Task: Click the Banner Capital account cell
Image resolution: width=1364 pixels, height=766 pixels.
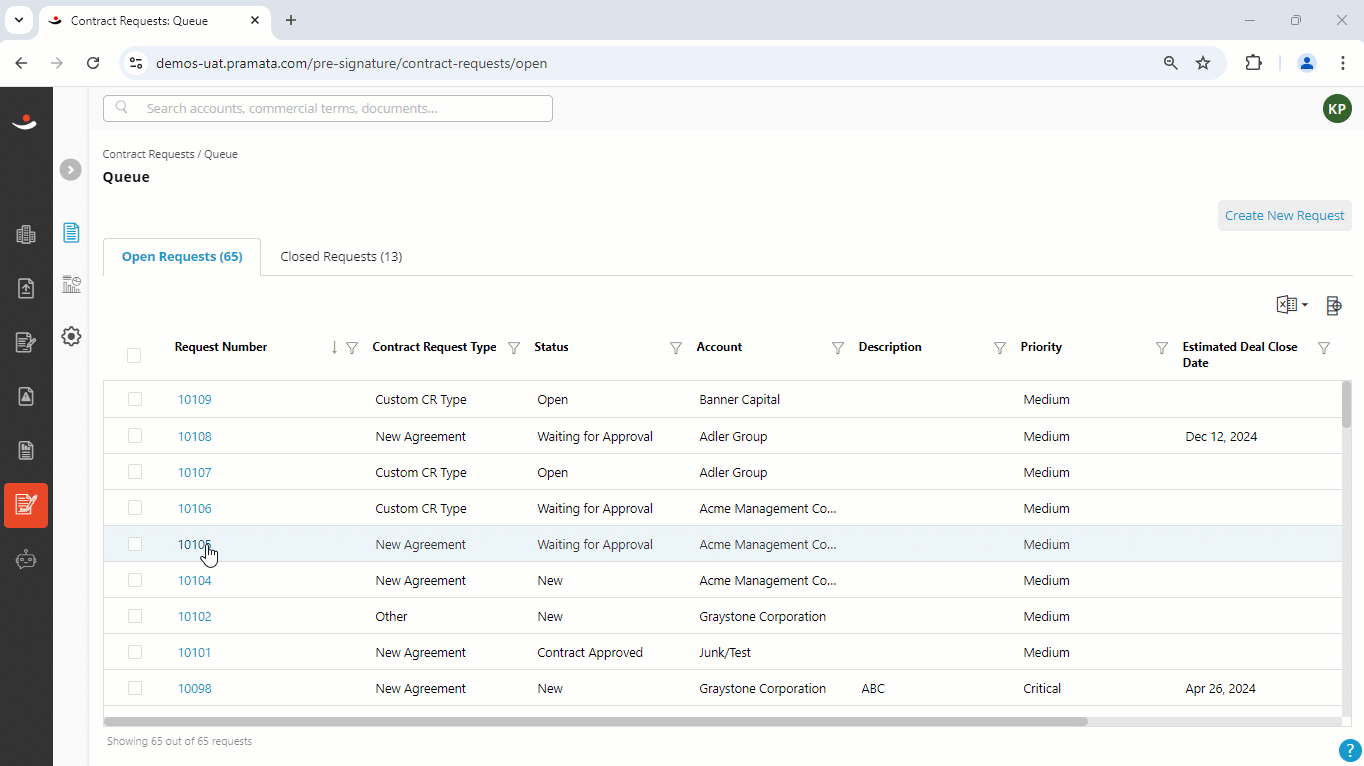Action: (740, 400)
